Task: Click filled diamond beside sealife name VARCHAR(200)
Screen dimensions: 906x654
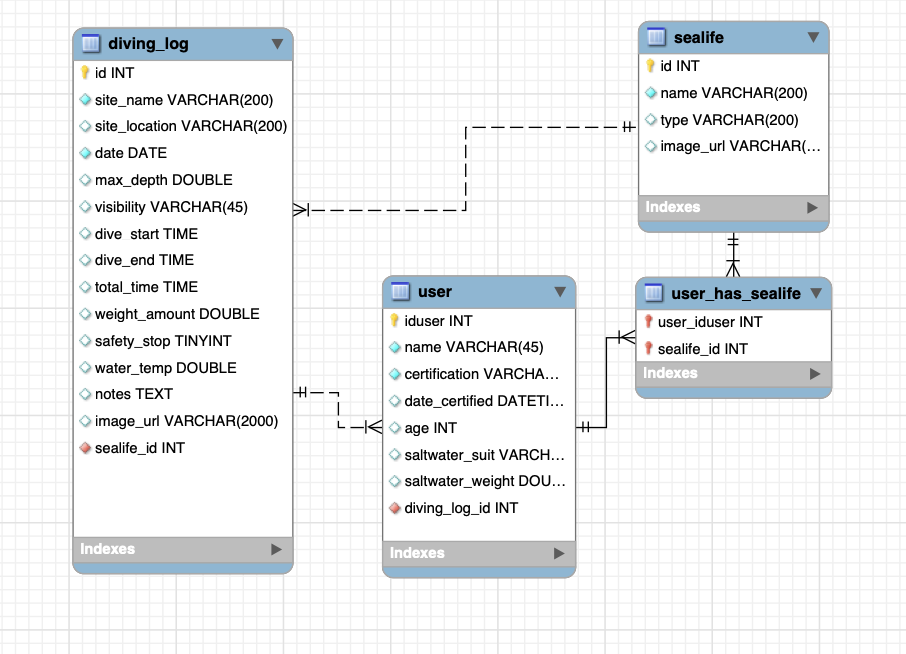Action: (651, 92)
